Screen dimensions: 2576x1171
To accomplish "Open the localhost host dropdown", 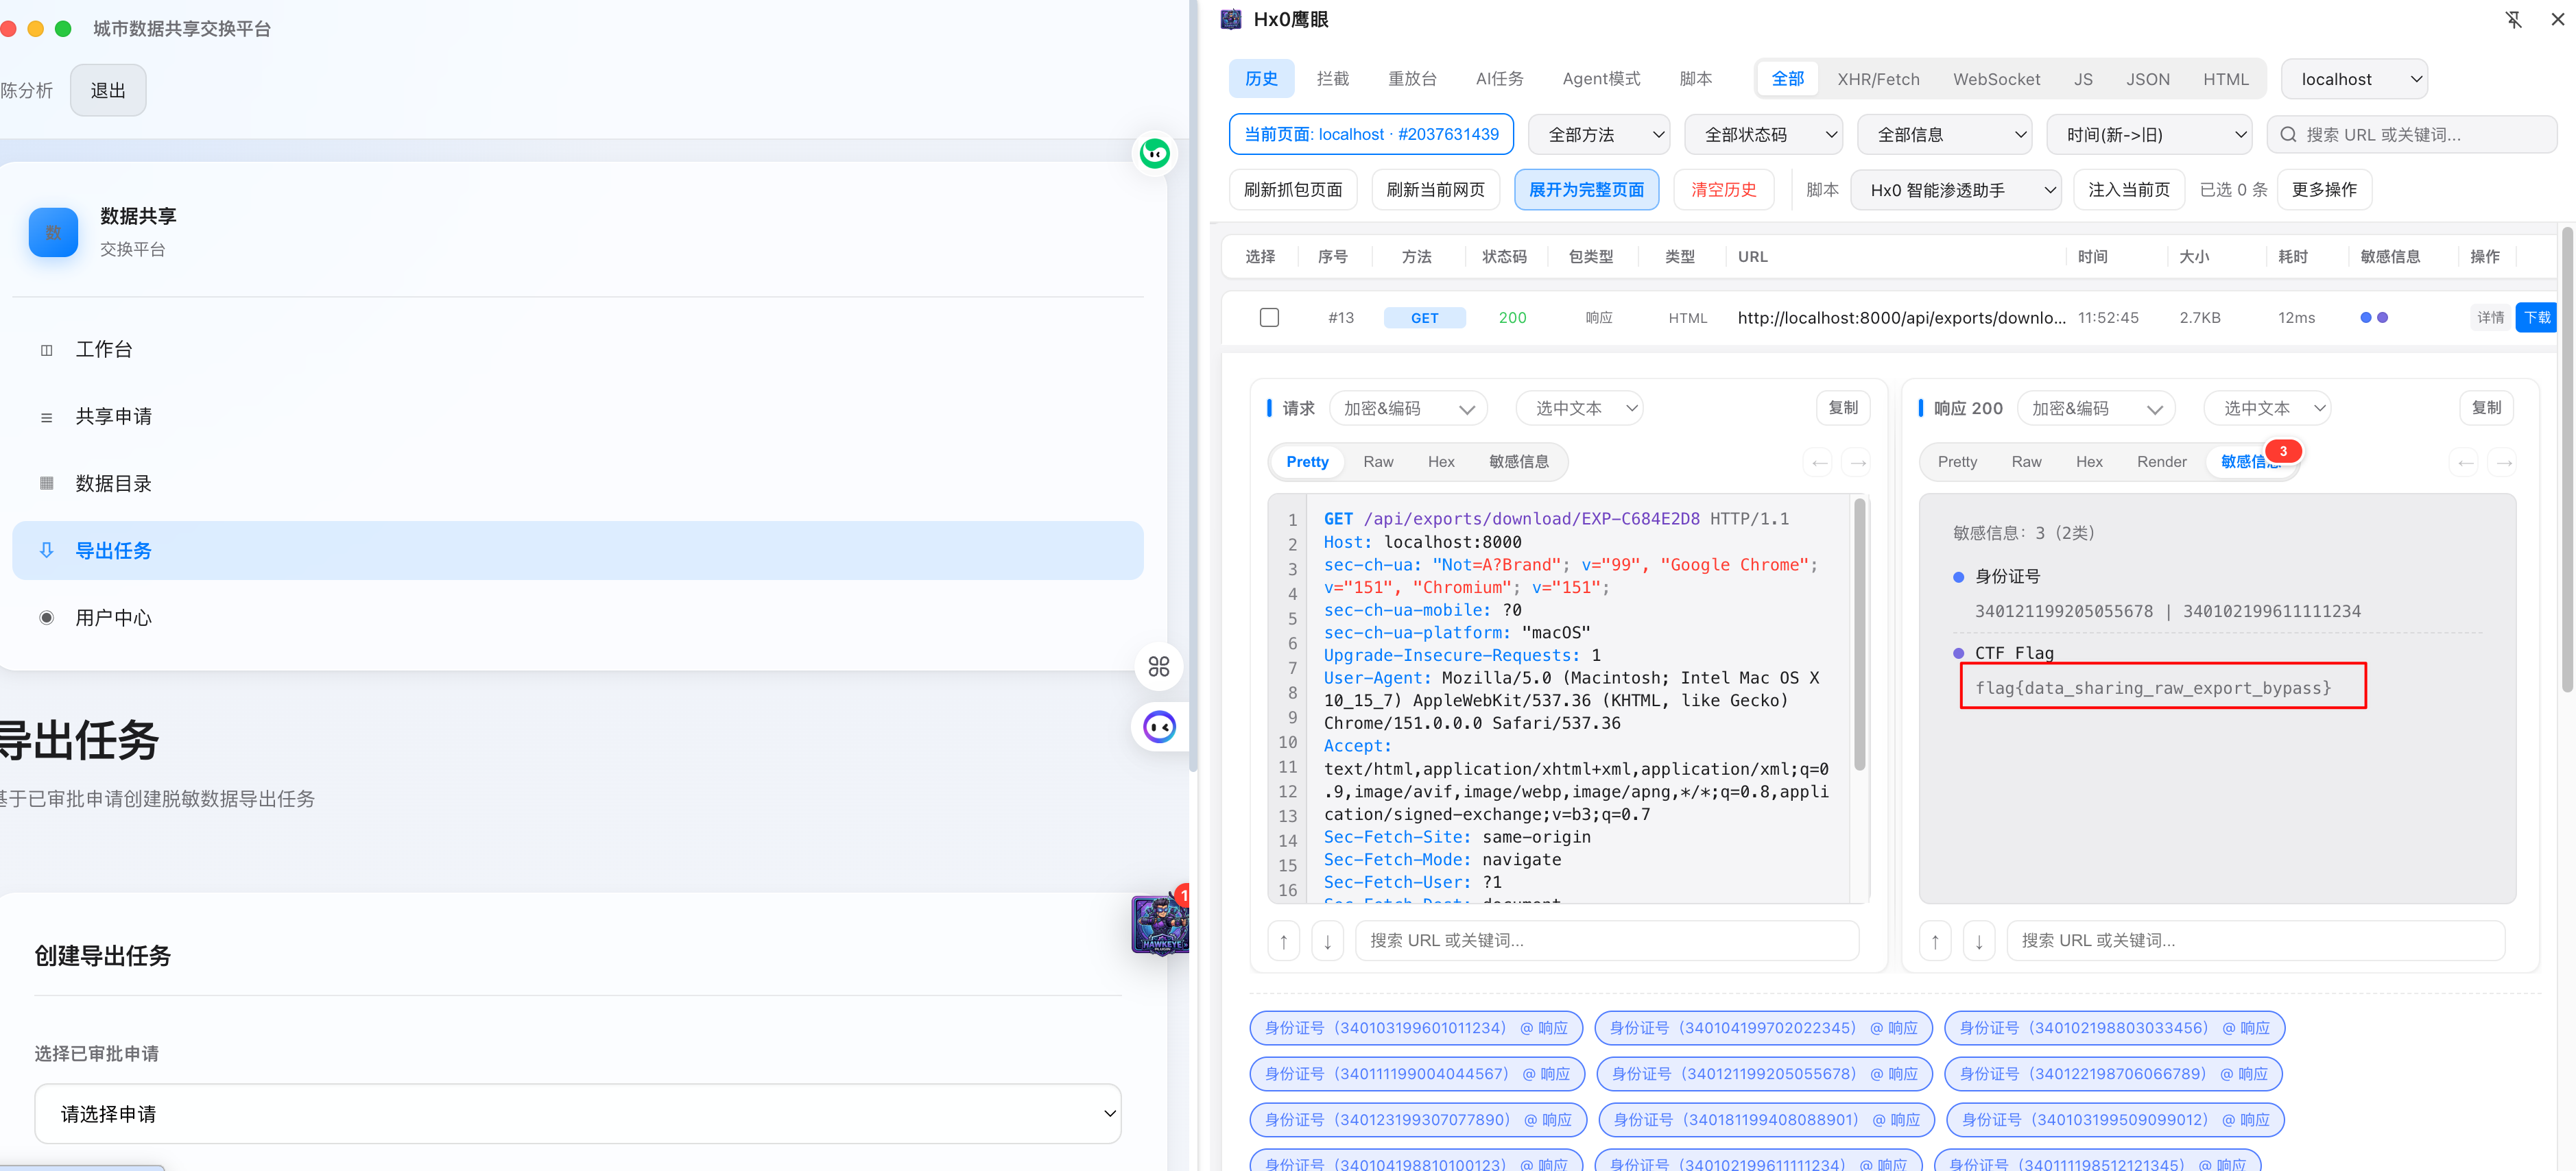I will 2354,79.
